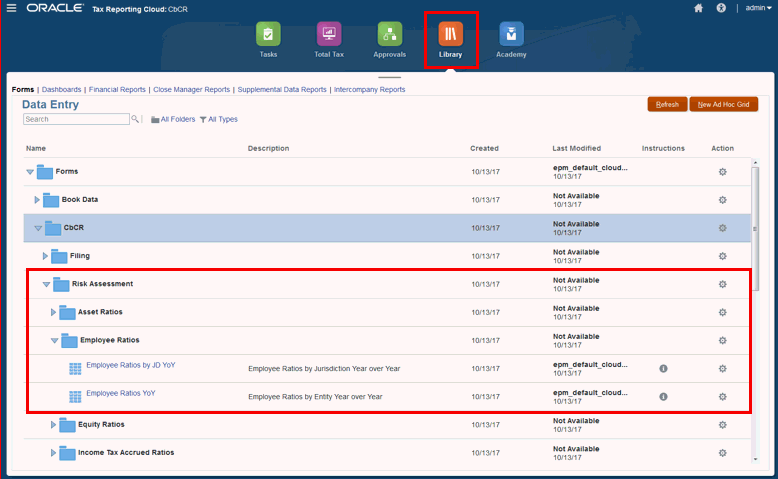Expand the Equity Ratios folder
Screen dimensions: 778x479
(x=53, y=424)
